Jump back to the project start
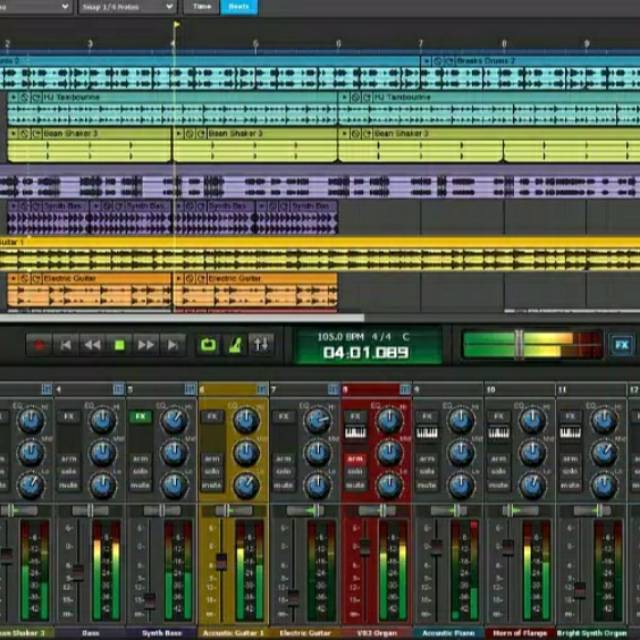This screenshot has height=640, width=640. point(66,345)
